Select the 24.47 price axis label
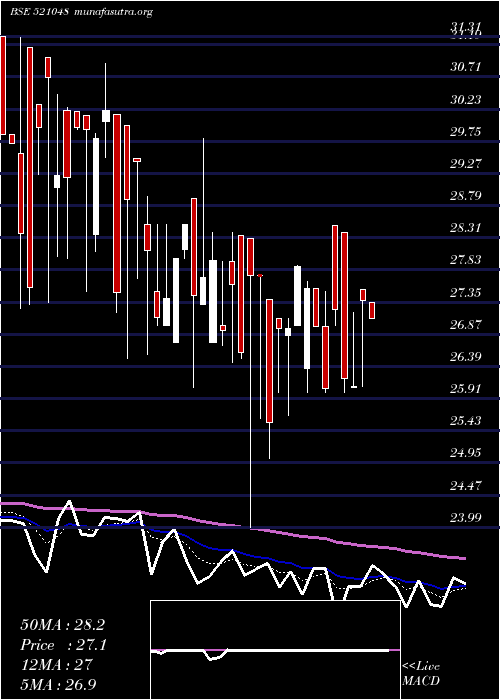This screenshot has height=700, width=500. [x=466, y=485]
